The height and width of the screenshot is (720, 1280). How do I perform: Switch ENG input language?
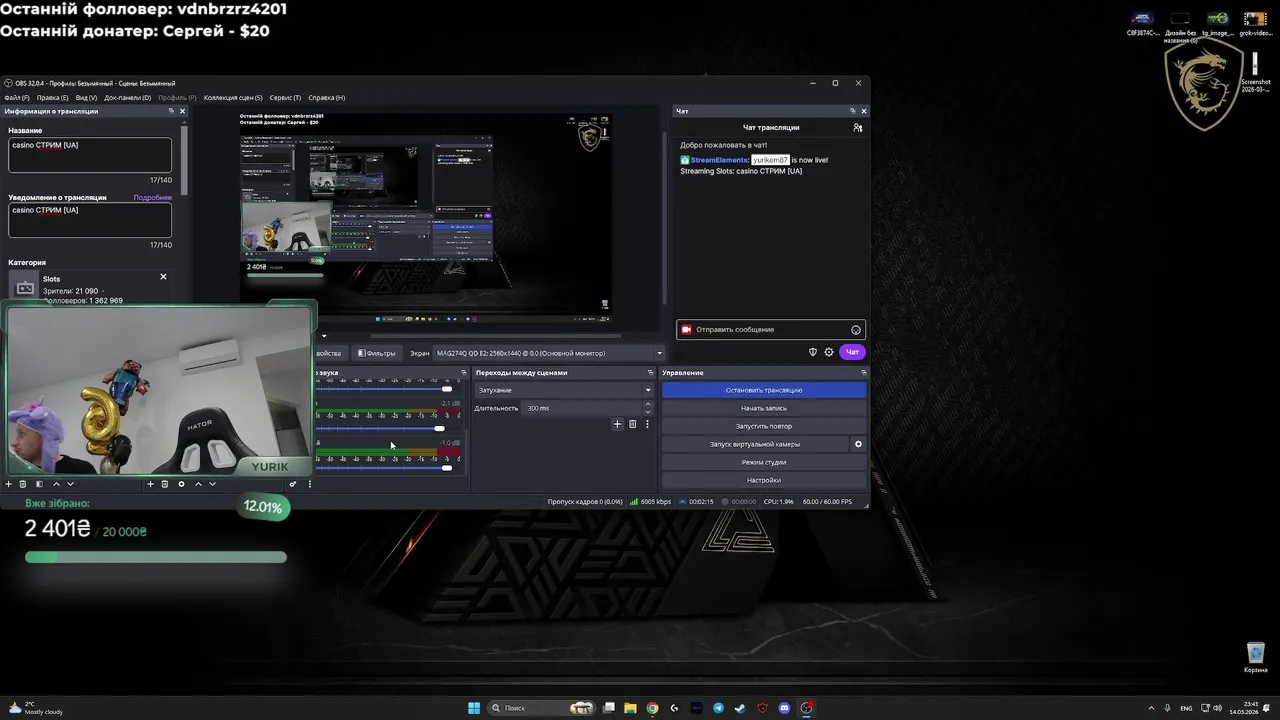point(1186,708)
